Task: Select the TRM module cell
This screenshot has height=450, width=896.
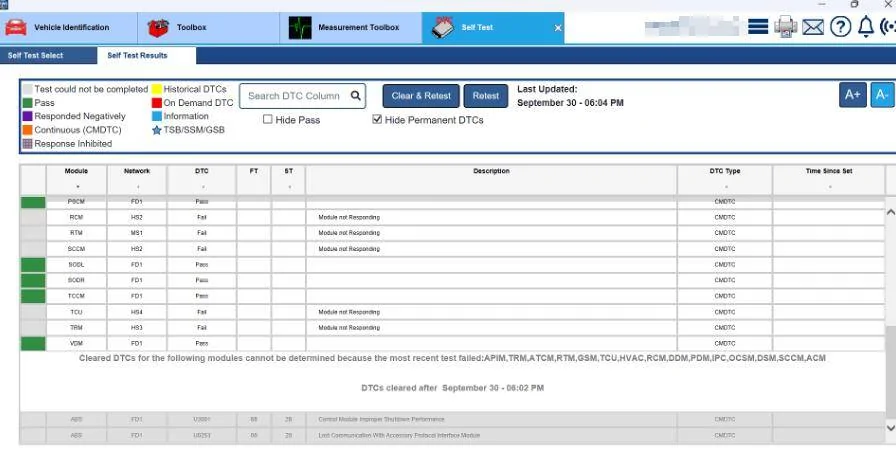Action: click(76, 328)
